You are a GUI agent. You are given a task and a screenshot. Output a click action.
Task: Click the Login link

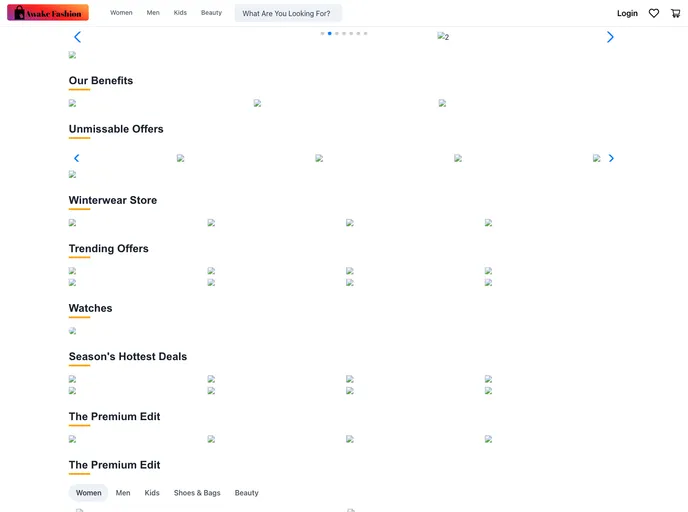point(627,13)
